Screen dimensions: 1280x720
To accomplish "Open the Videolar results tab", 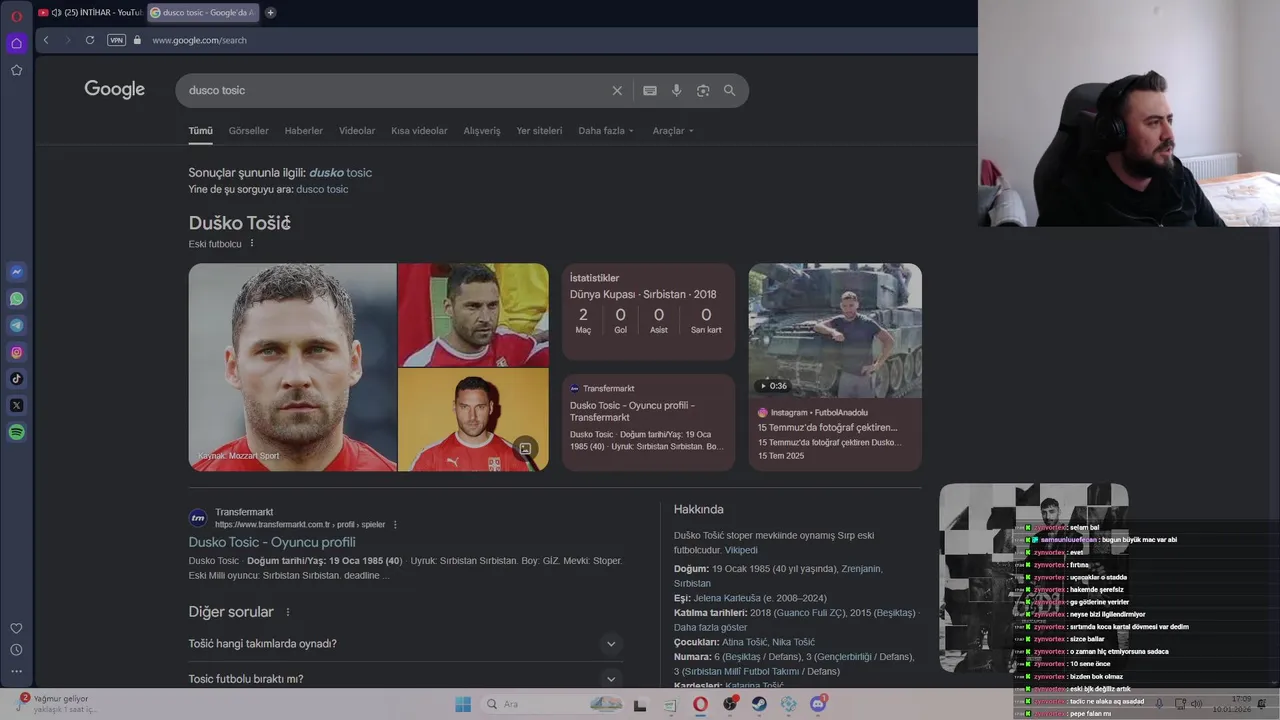I will pyautogui.click(x=357, y=131).
